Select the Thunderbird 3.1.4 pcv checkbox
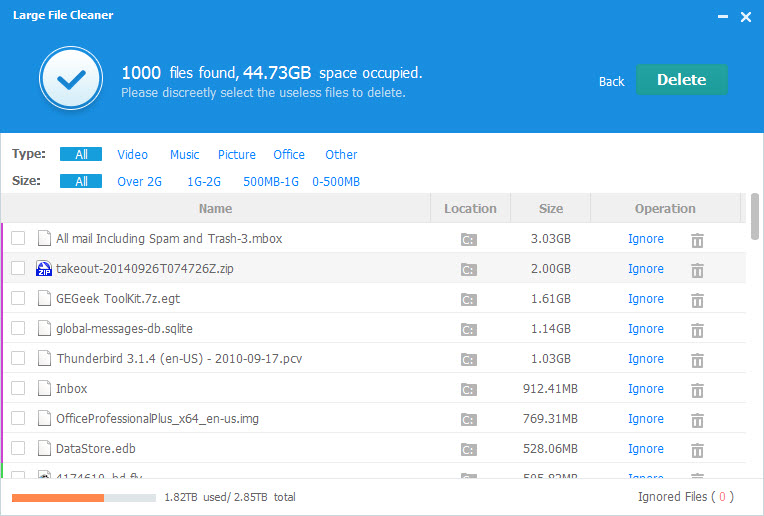The image size is (764, 516). [x=18, y=358]
